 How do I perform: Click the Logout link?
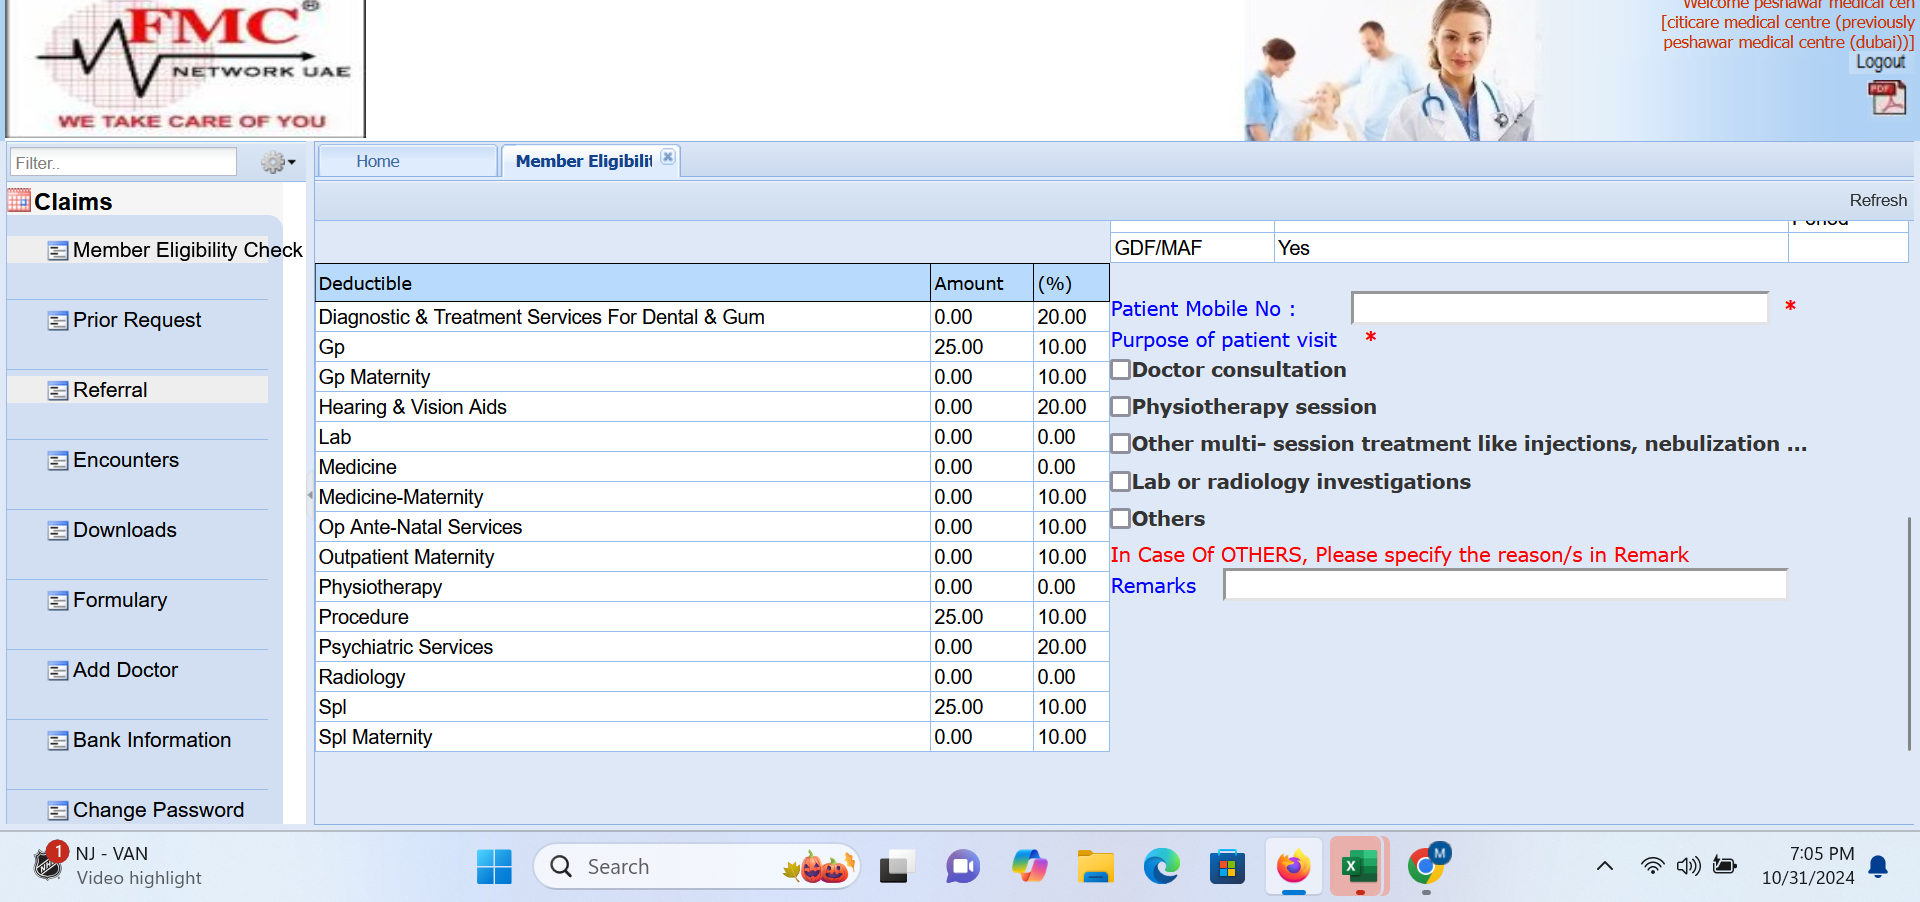(x=1880, y=62)
